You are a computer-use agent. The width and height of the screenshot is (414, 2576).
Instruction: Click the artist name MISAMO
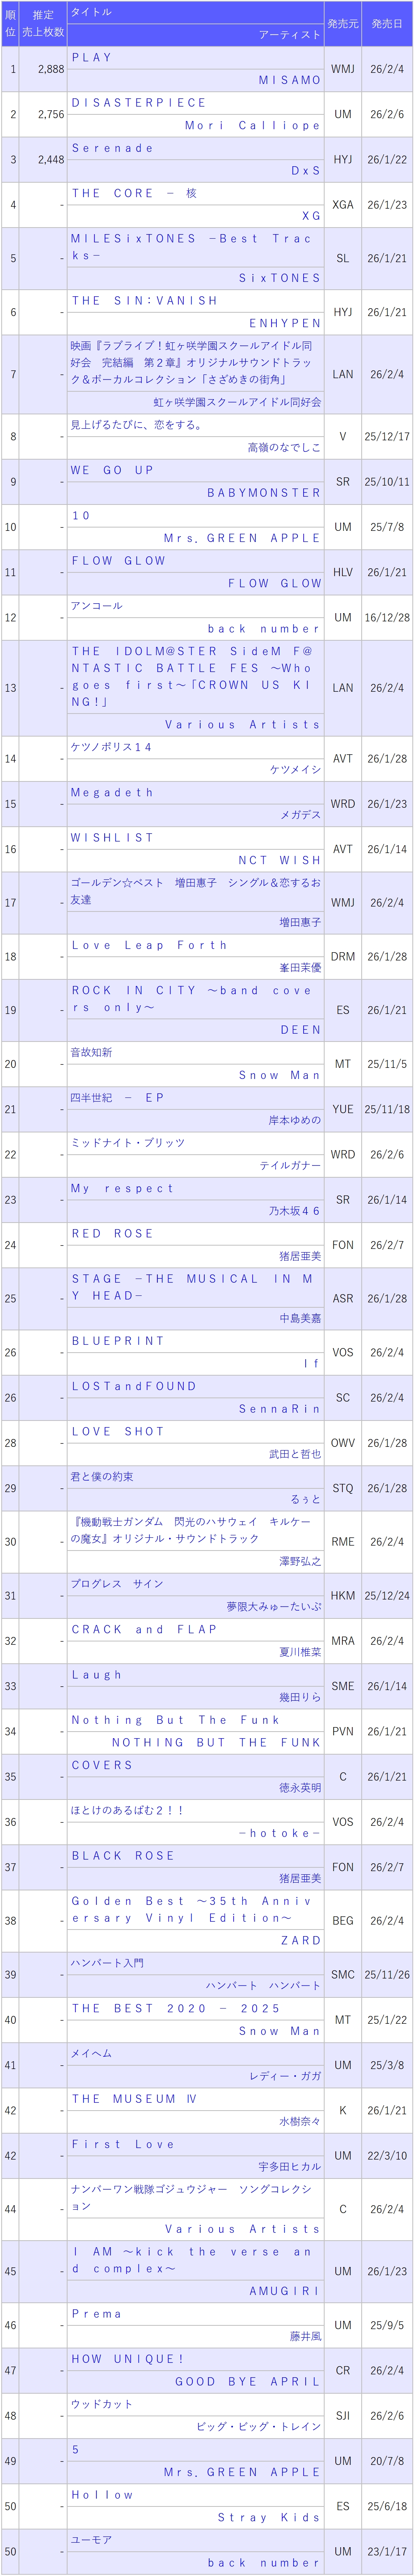[290, 80]
